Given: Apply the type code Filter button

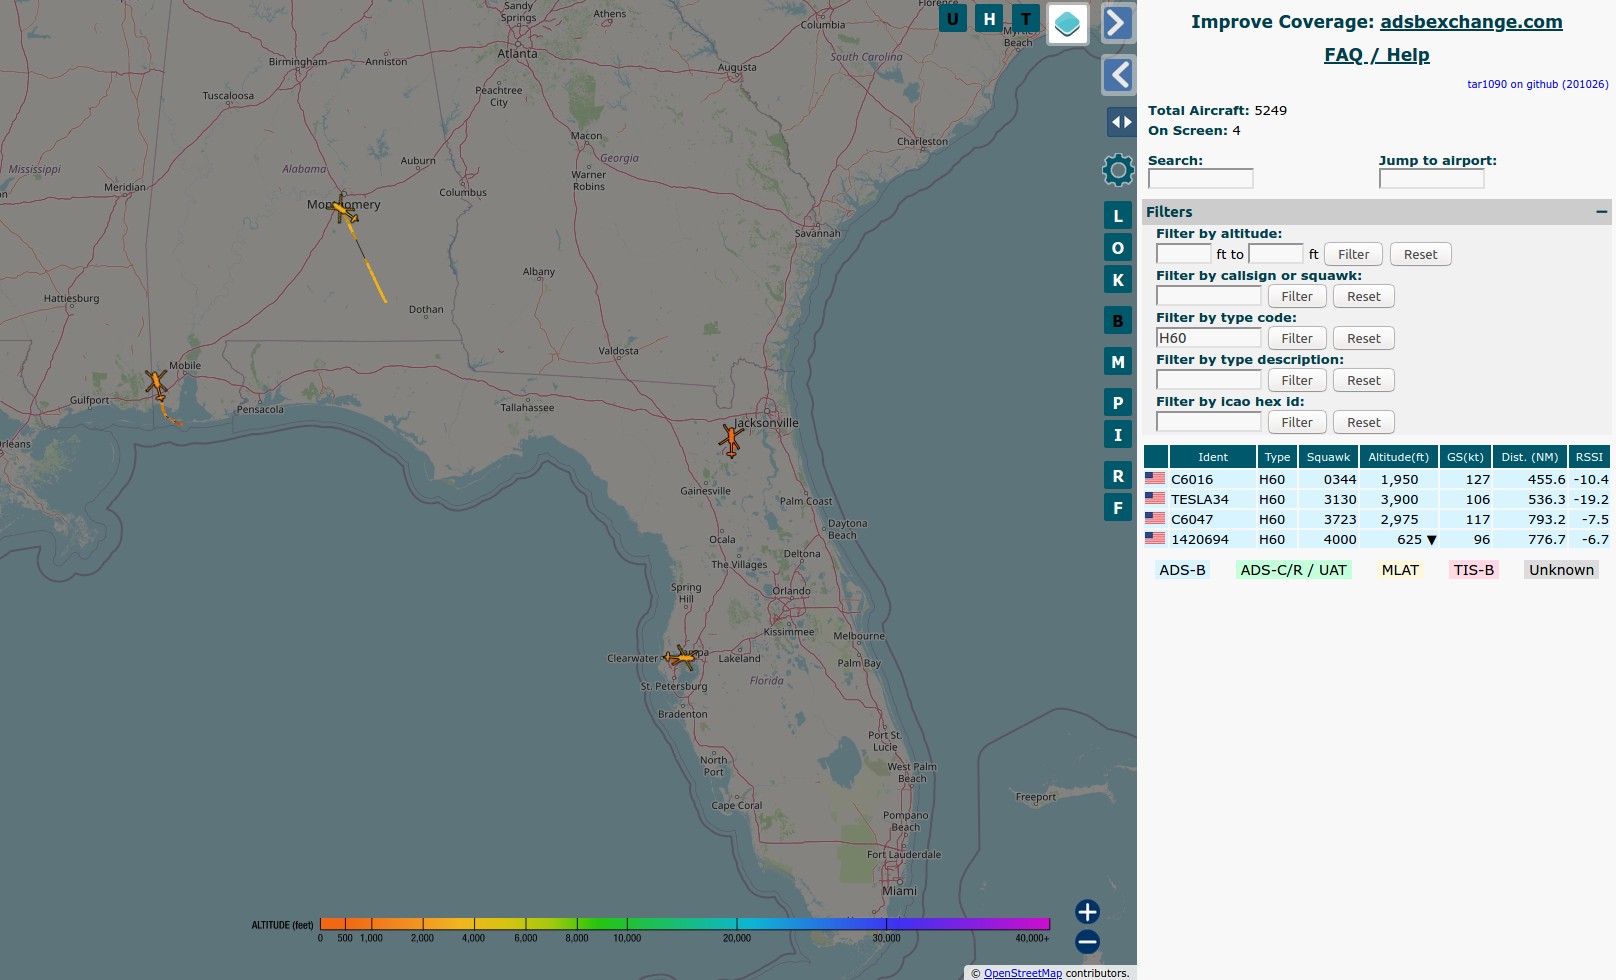Looking at the screenshot, I should (x=1297, y=339).
